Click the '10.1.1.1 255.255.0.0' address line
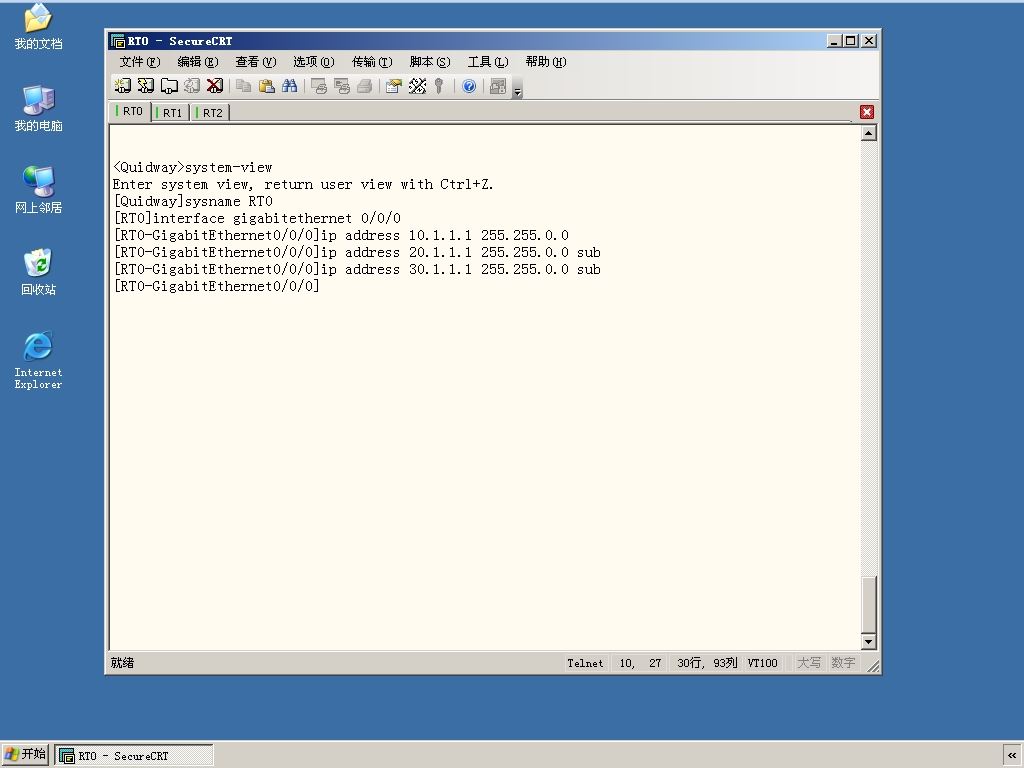Image resolution: width=1024 pixels, height=768 pixels. coord(341,235)
